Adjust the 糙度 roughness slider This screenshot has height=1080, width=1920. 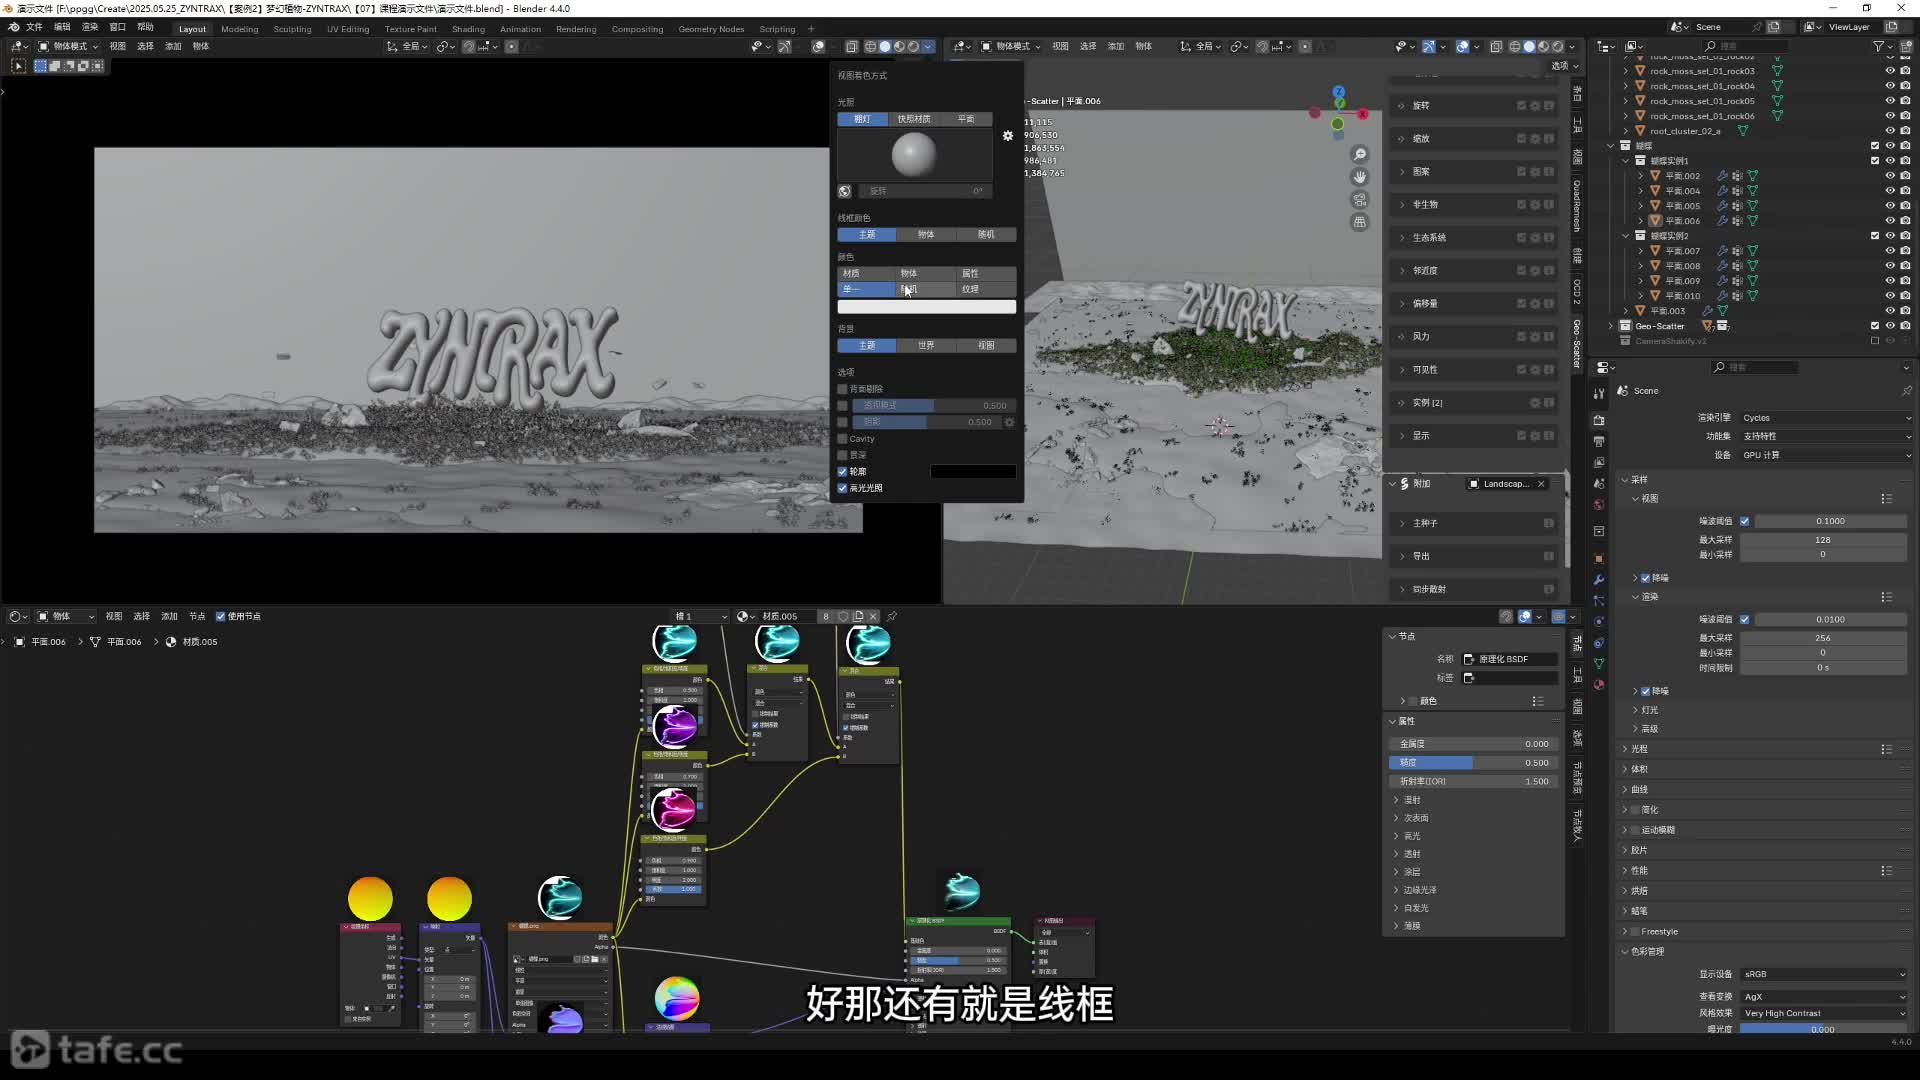(1472, 763)
